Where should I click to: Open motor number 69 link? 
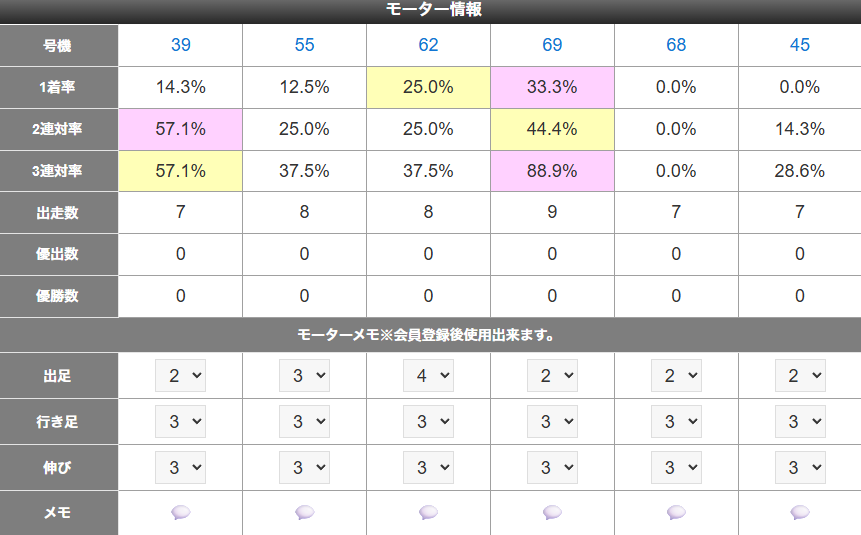(x=552, y=44)
